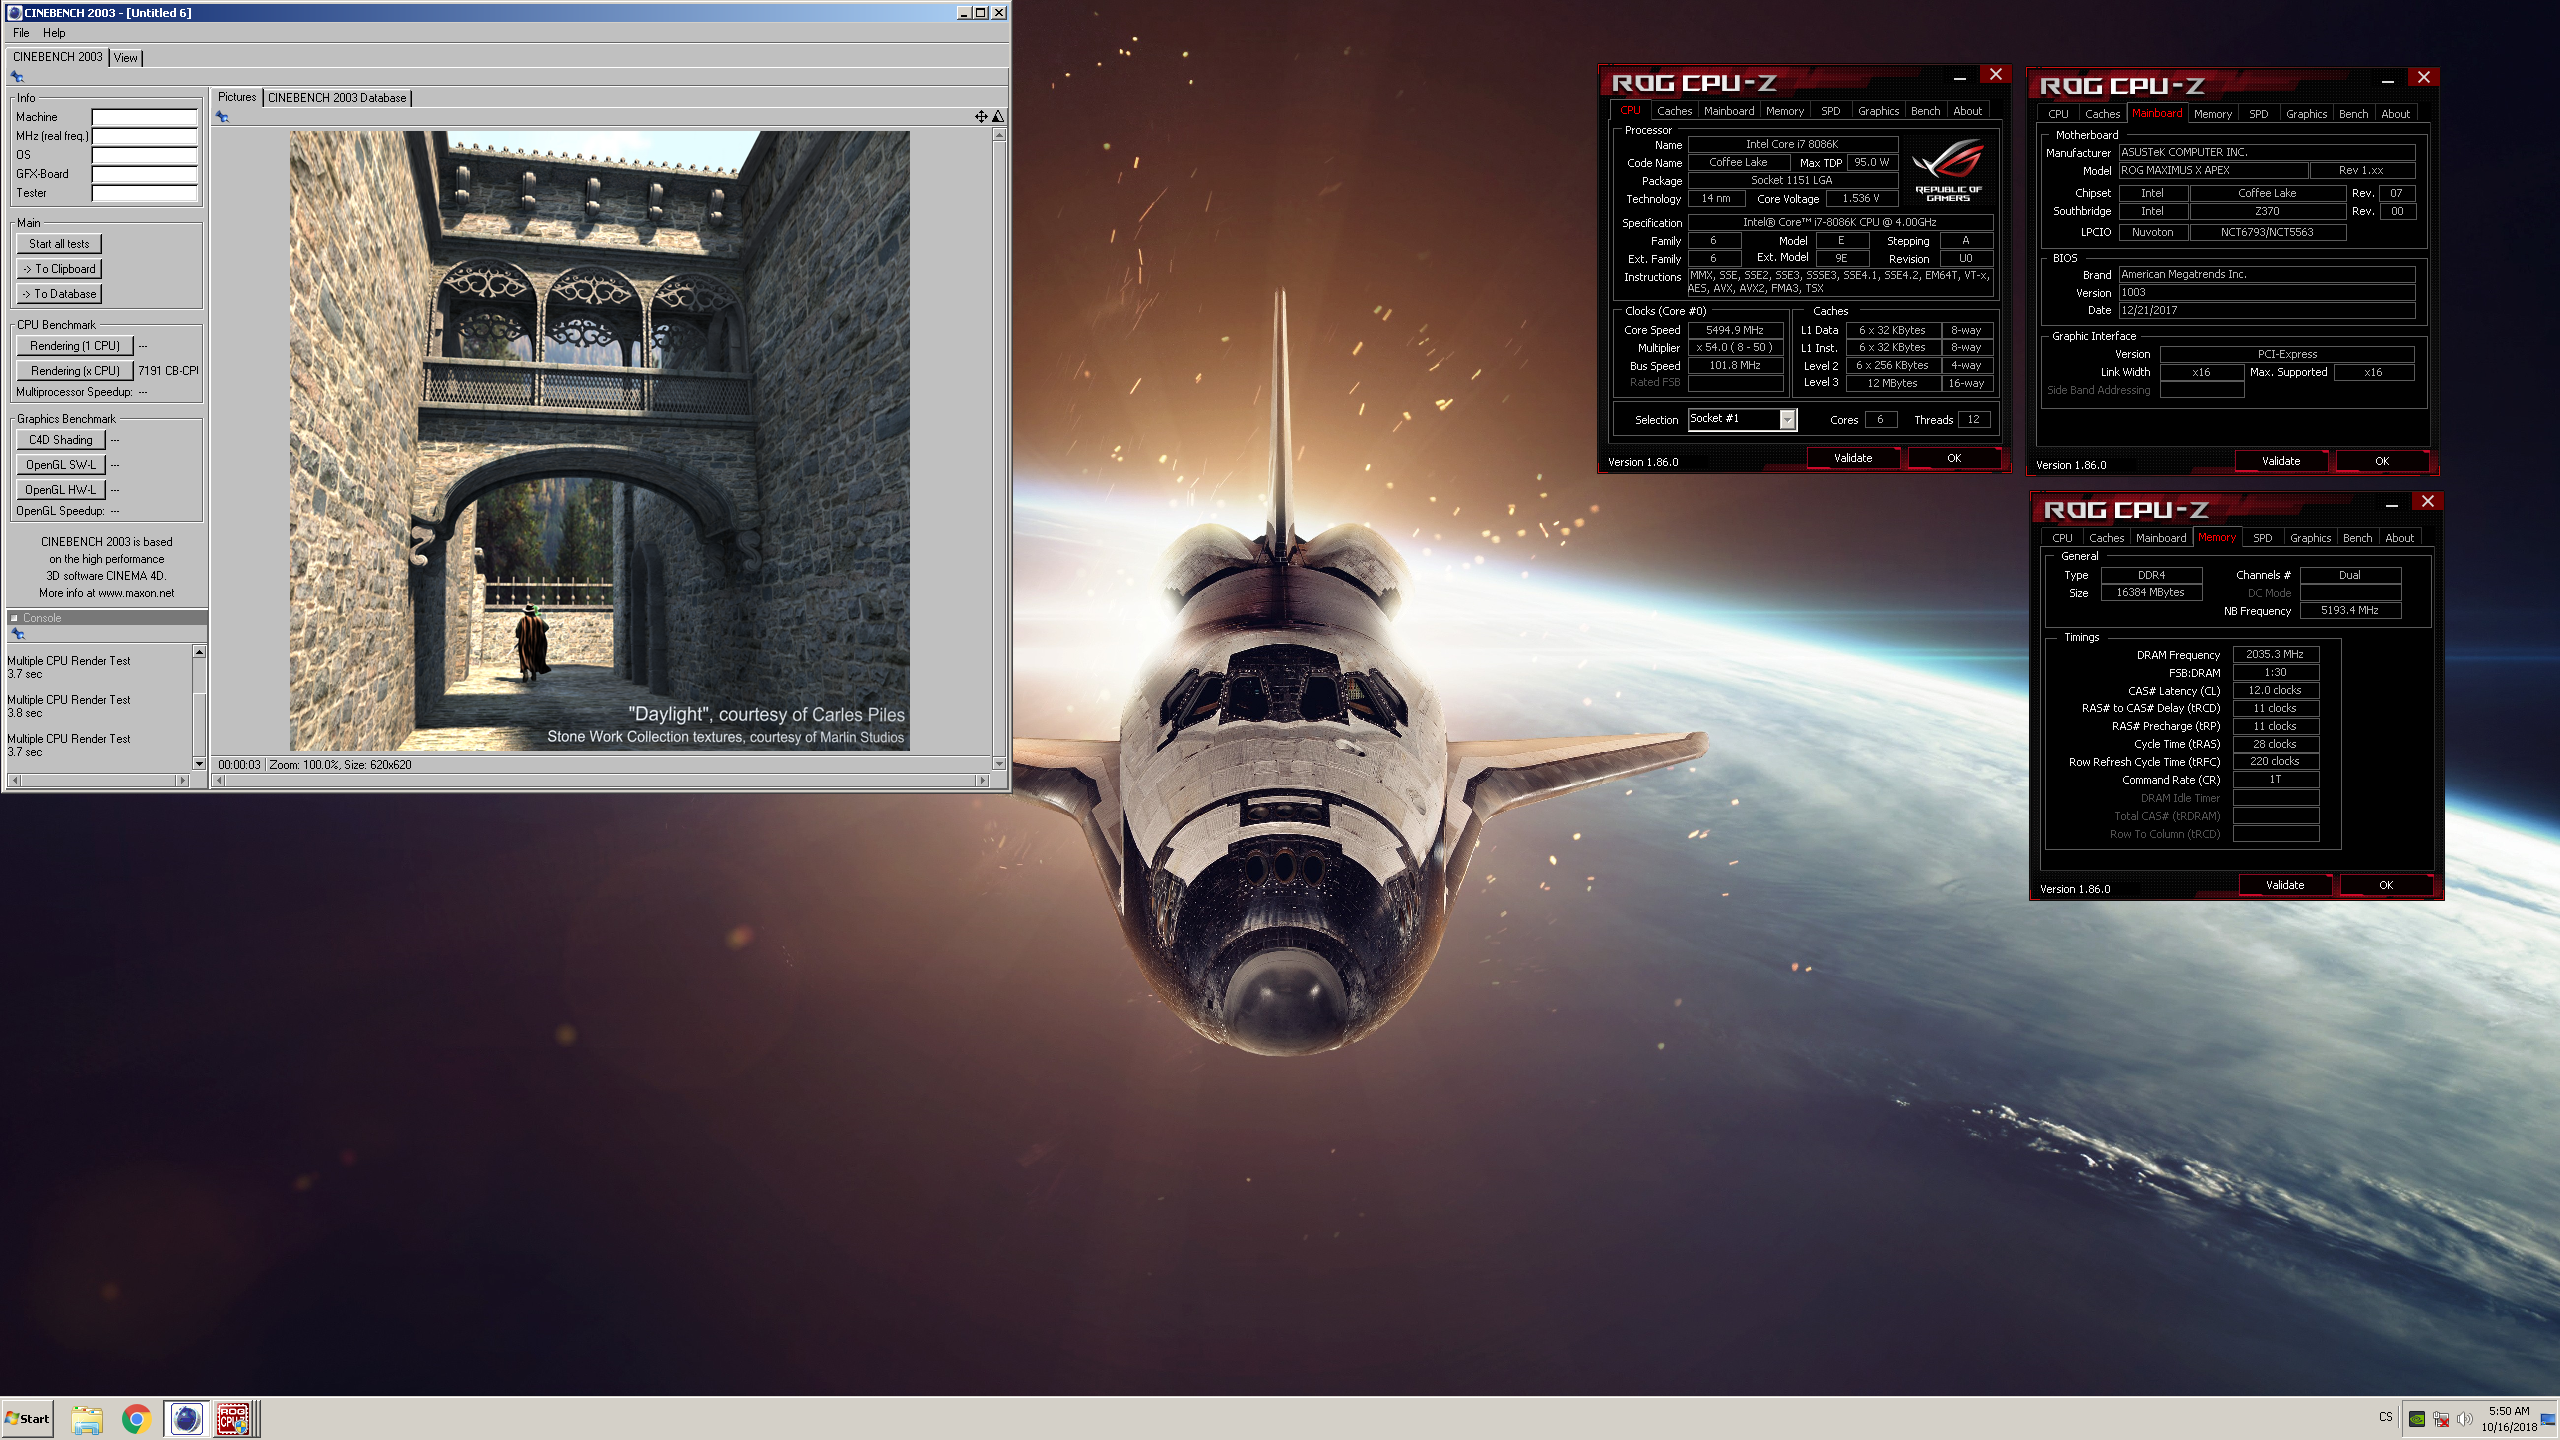Click the To Clipboard button

59,269
